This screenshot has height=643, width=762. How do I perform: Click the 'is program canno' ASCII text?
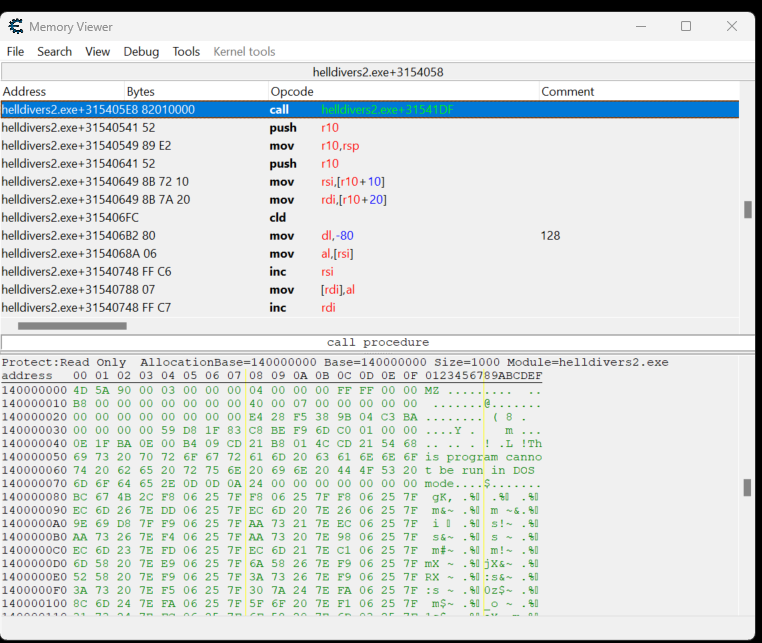[x=483, y=457]
